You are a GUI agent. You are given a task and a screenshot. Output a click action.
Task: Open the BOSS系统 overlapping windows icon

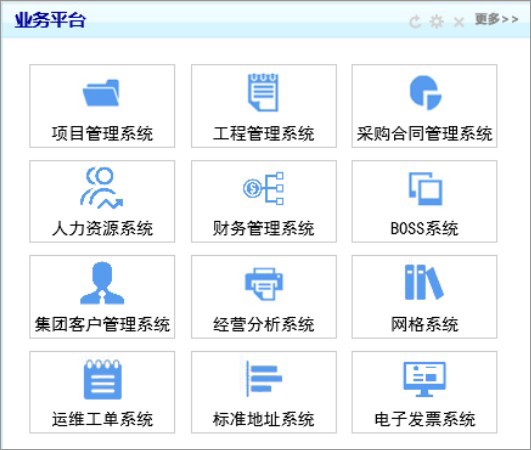pyautogui.click(x=425, y=189)
